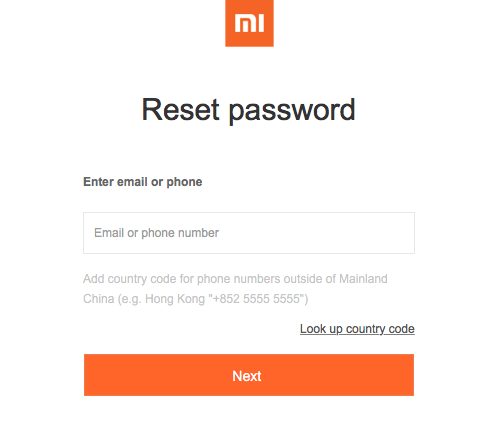Tap the Next label on the orange button
The width and height of the screenshot is (500, 427).
tap(247, 376)
